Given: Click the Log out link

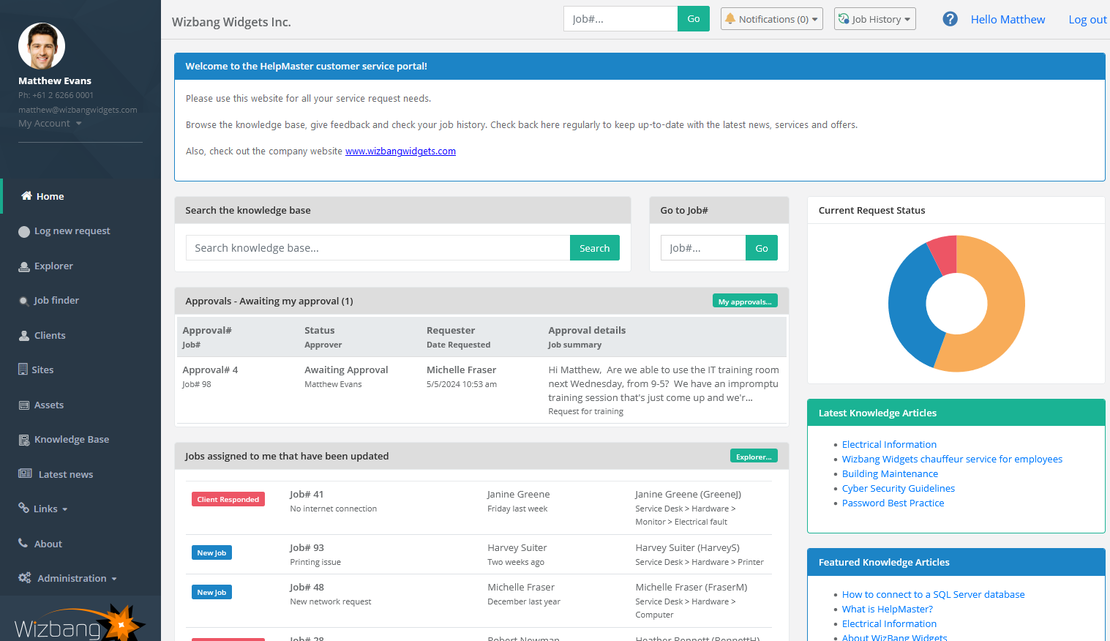Looking at the screenshot, I should [x=1087, y=20].
